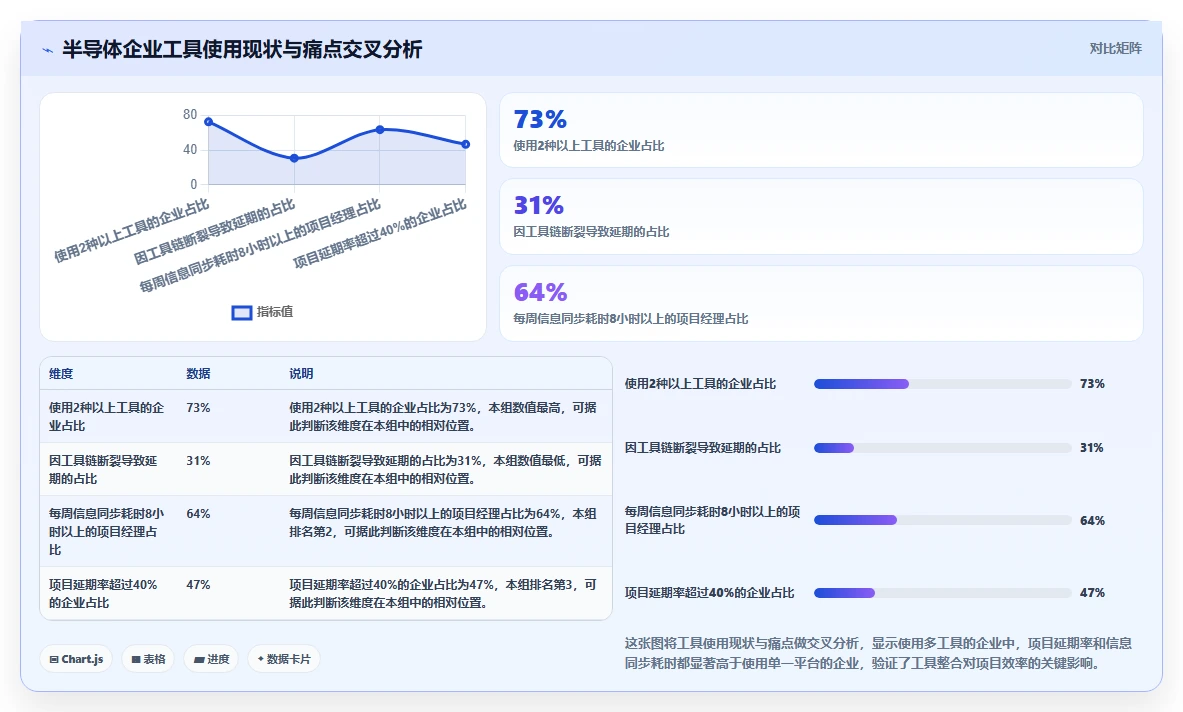
Task: Click the table description containing 本组数值最低
Action: [445, 469]
